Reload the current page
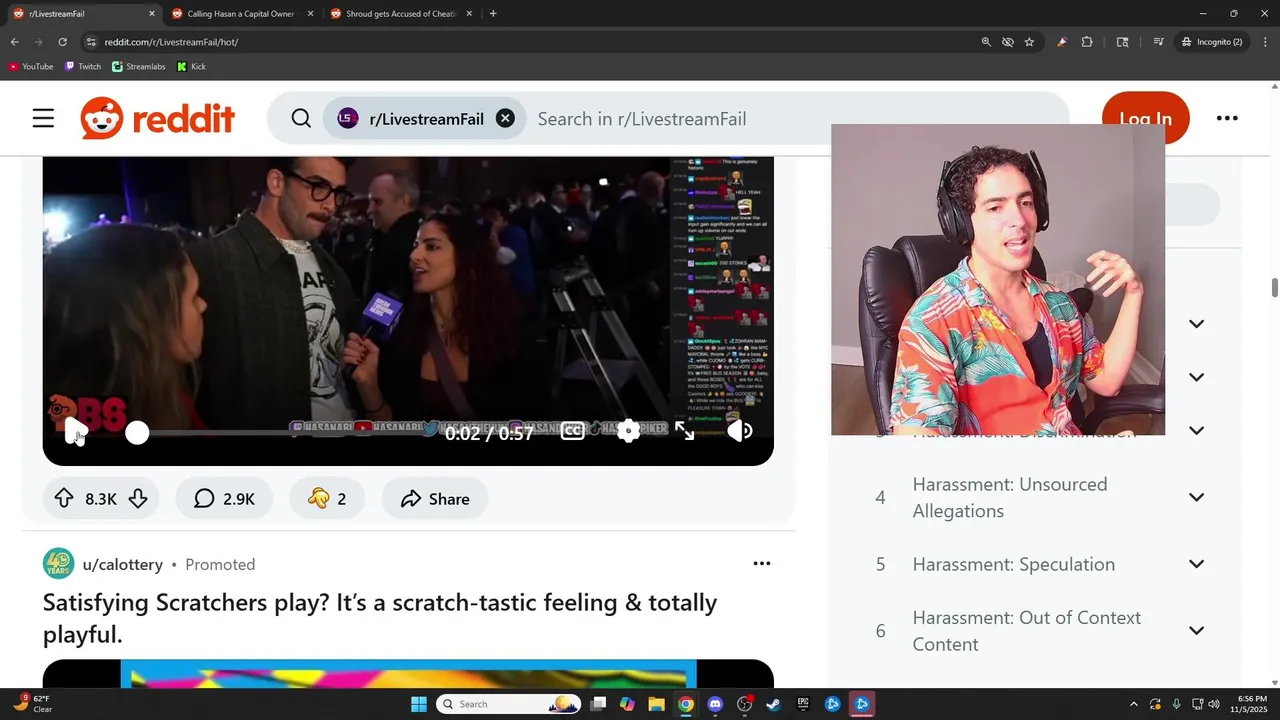The image size is (1280, 720). (62, 42)
